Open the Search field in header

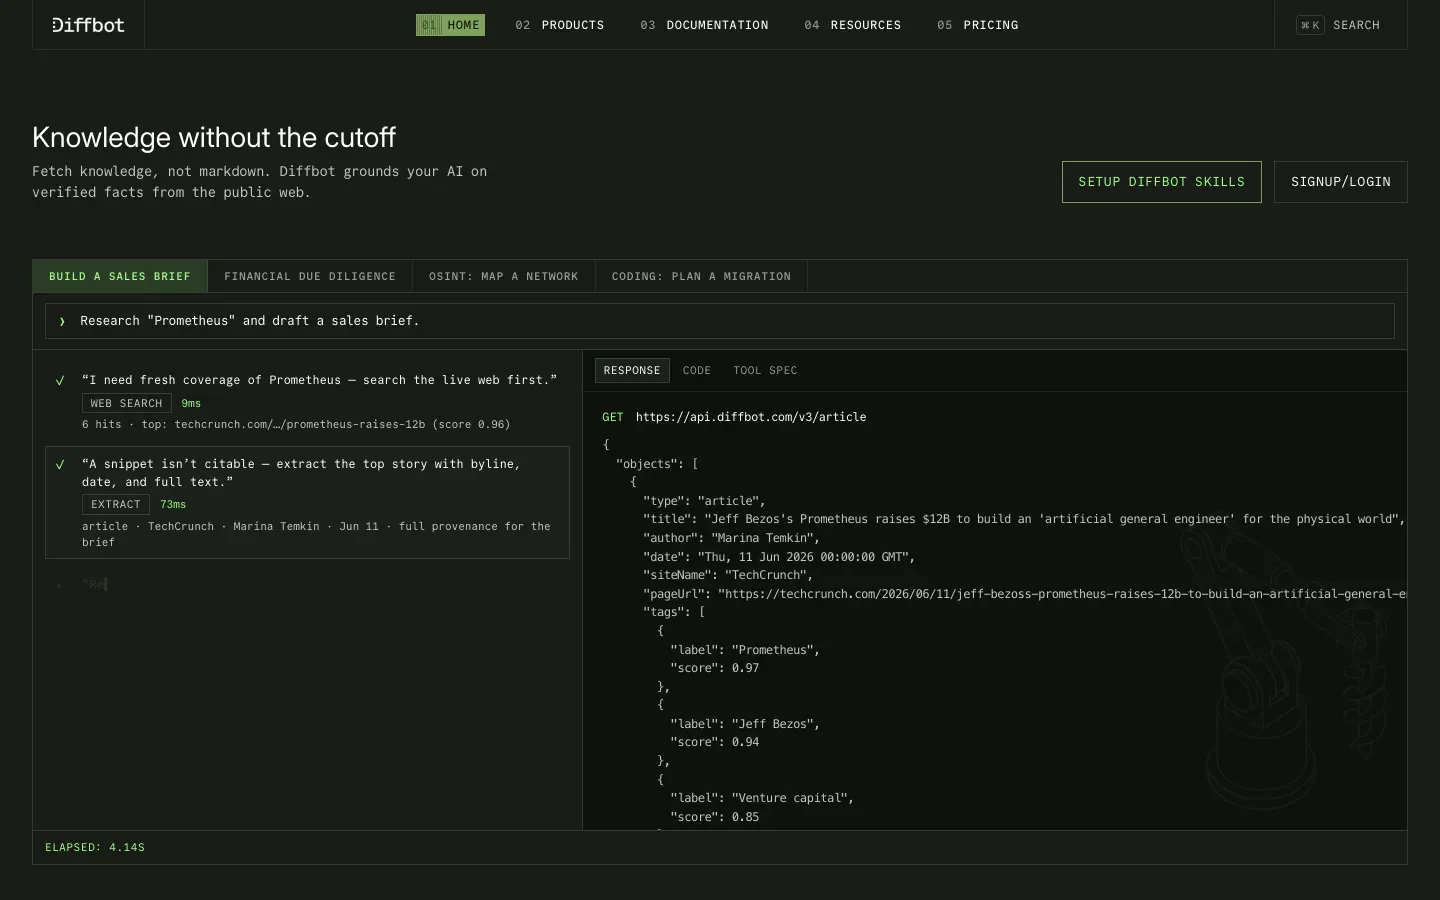[x=1340, y=25]
